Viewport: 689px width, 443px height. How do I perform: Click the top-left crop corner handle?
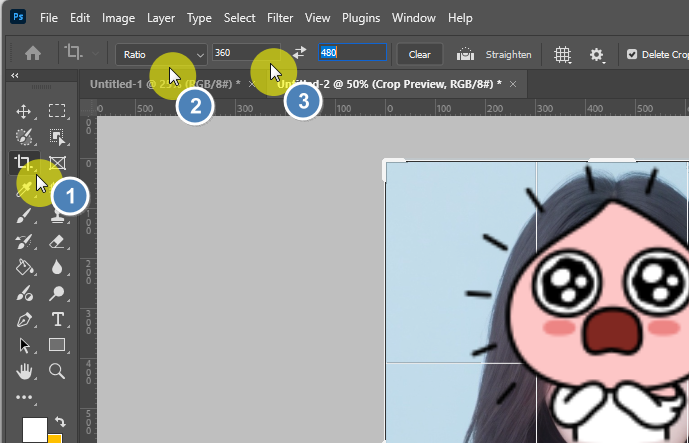tap(387, 163)
